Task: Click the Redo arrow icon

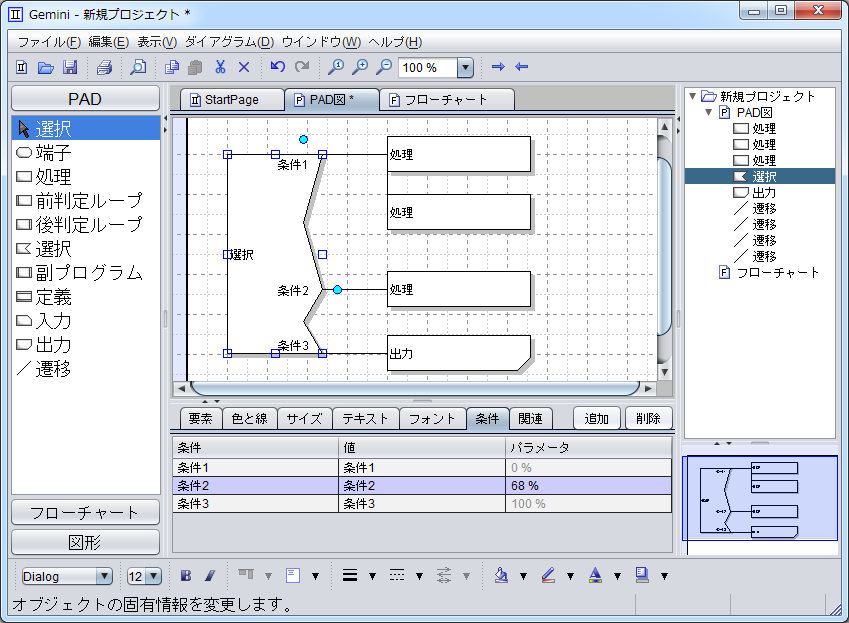Action: [x=302, y=67]
